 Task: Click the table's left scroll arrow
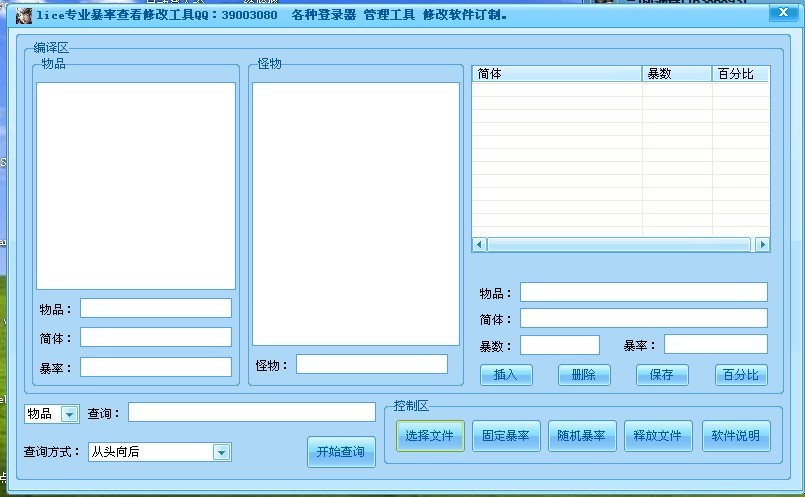click(480, 244)
